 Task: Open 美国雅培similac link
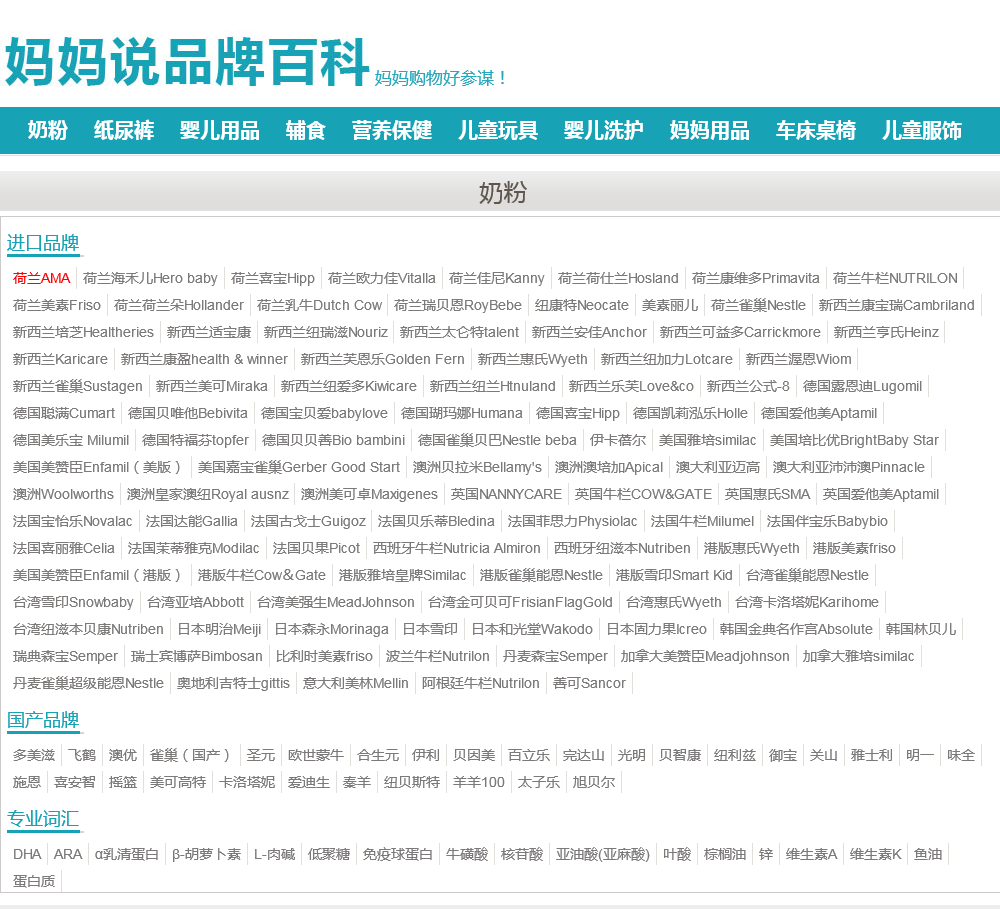point(707,440)
